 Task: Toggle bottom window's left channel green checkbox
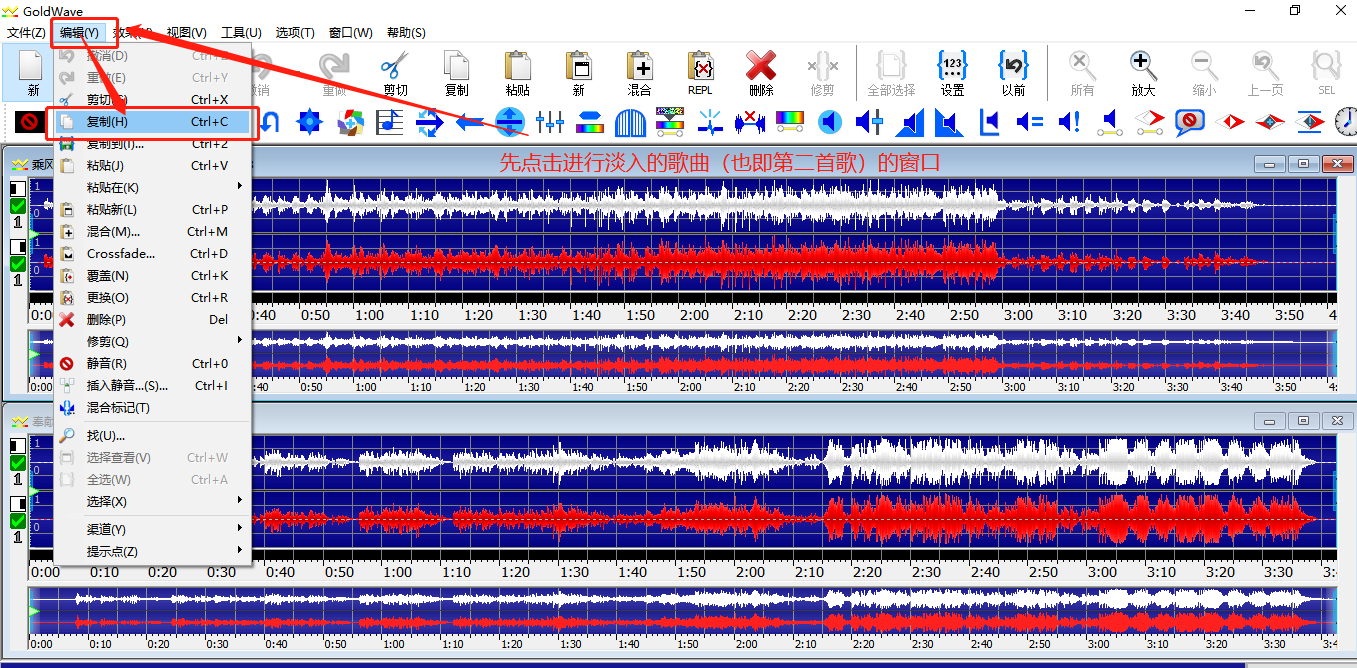[x=18, y=463]
